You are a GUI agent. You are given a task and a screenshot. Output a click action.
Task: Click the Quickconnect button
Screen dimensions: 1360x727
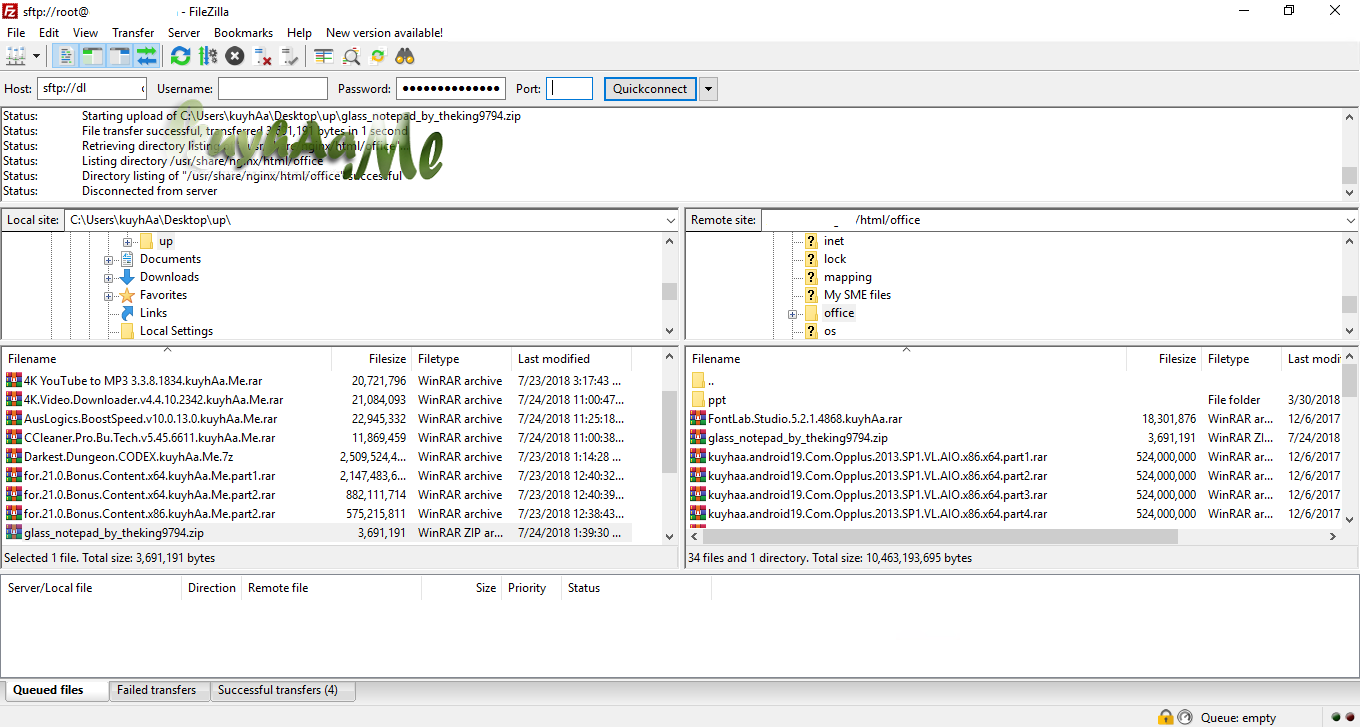tap(650, 89)
